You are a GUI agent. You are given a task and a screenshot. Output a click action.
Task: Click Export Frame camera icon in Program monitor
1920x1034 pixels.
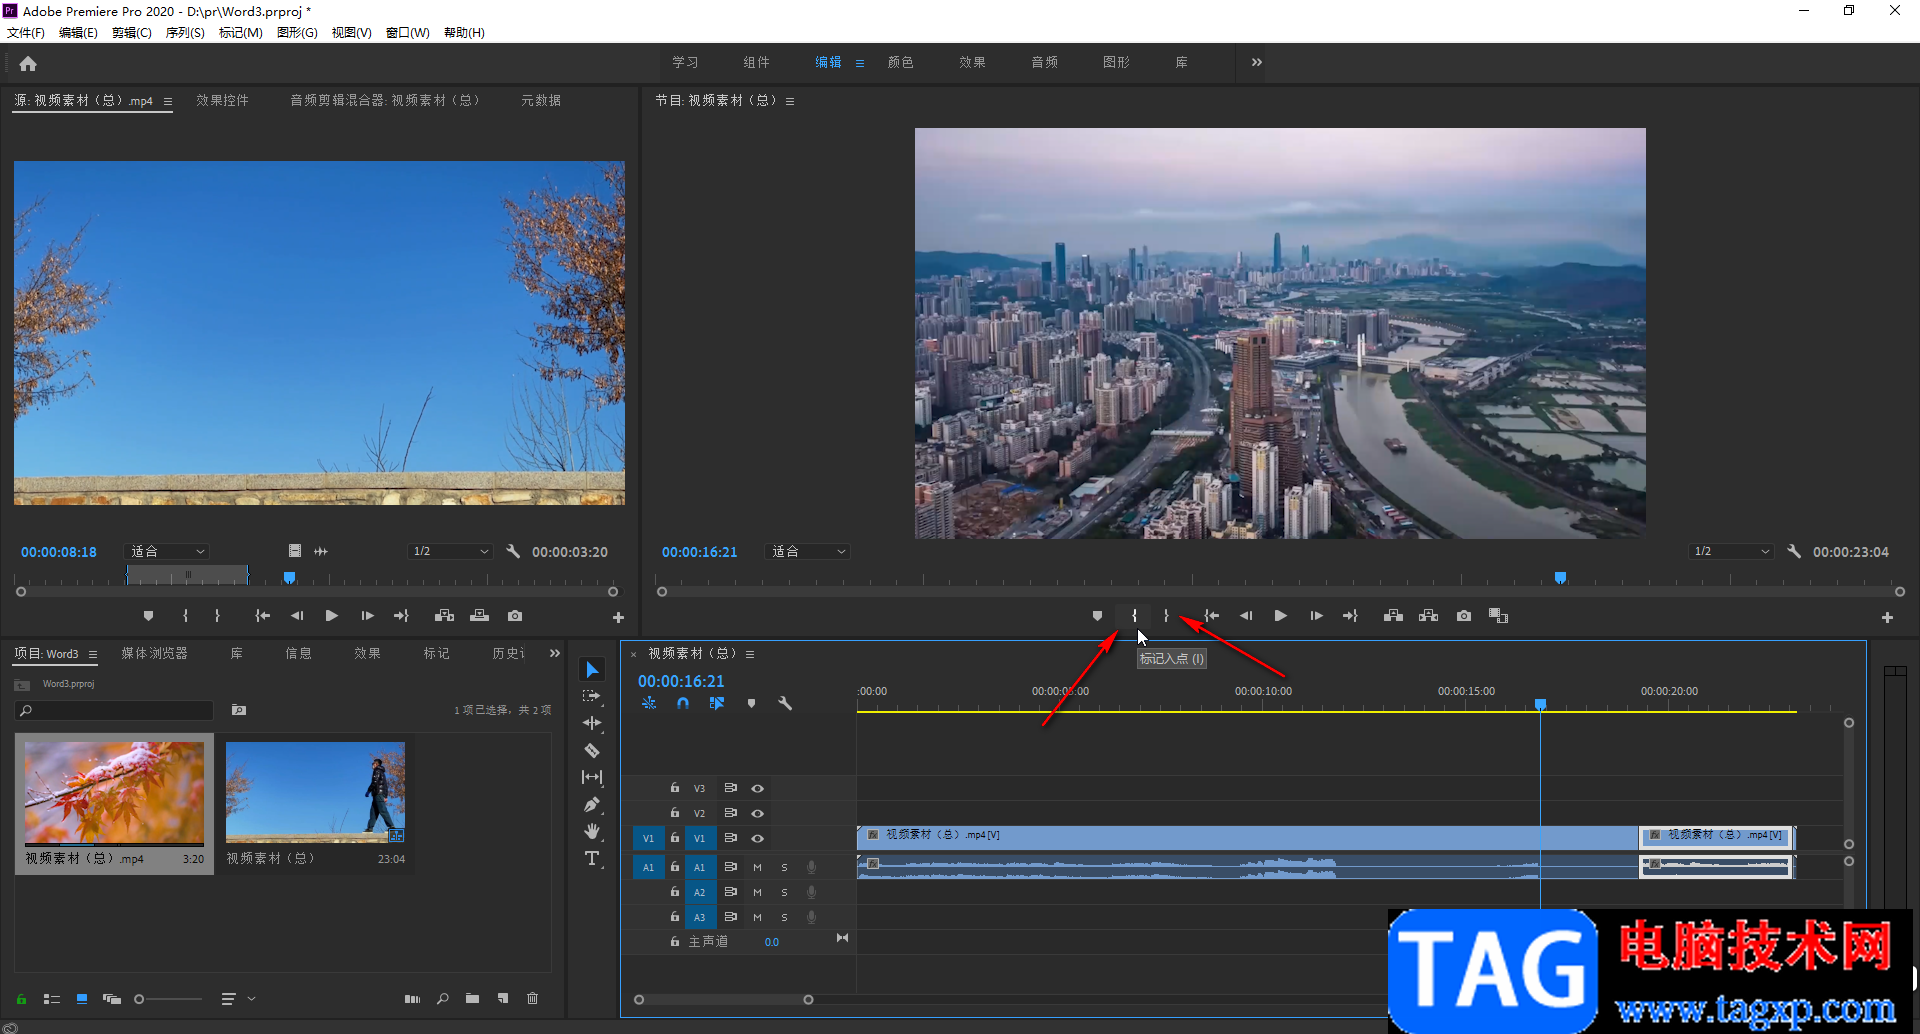click(1464, 616)
